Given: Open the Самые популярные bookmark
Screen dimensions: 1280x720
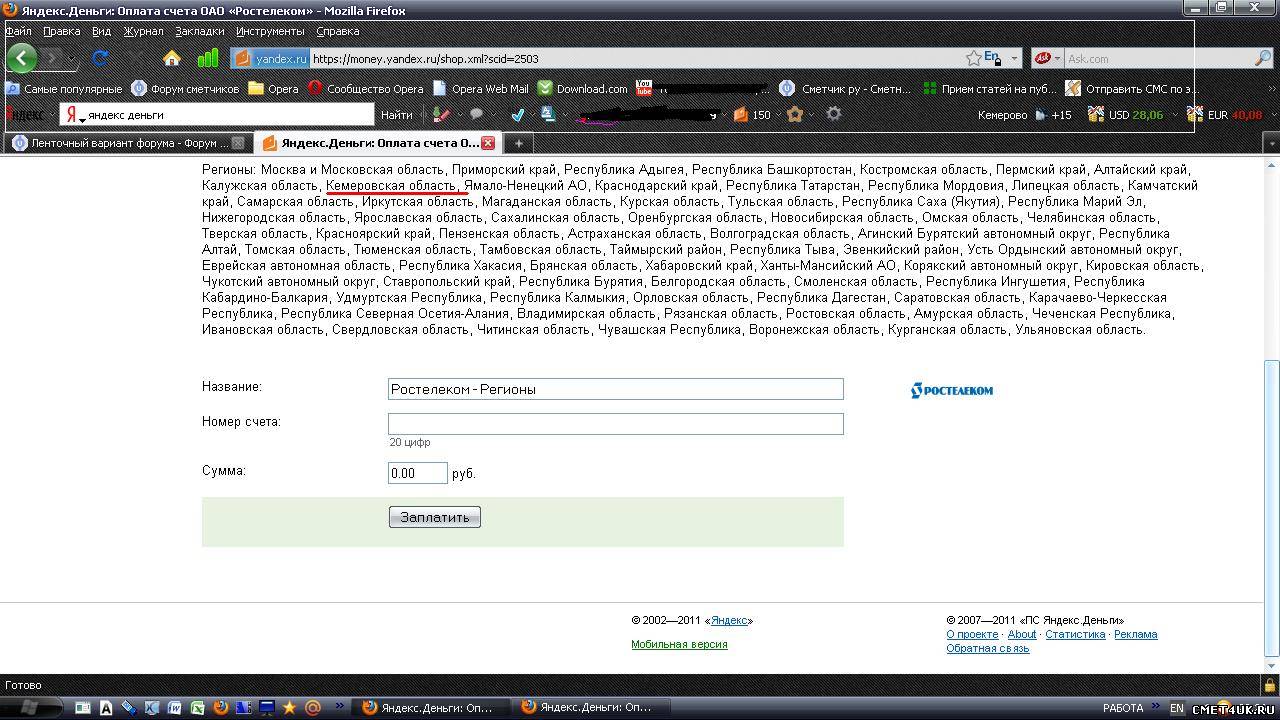Looking at the screenshot, I should [64, 88].
